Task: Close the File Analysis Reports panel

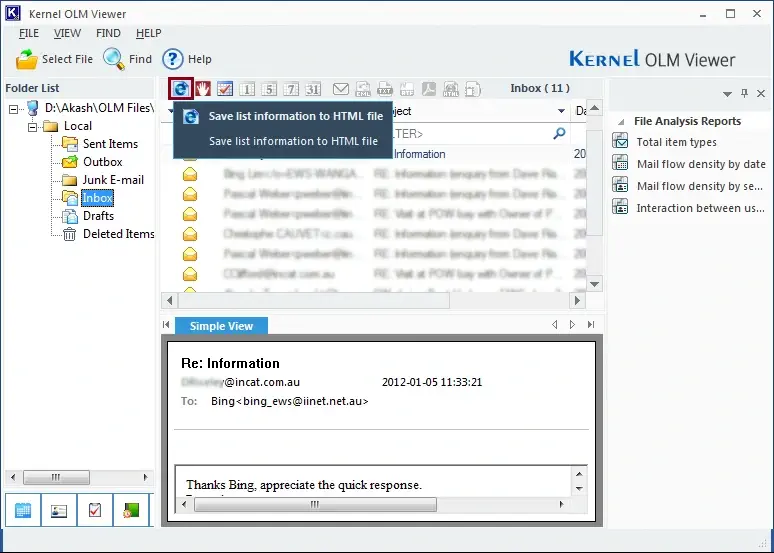Action: (761, 93)
